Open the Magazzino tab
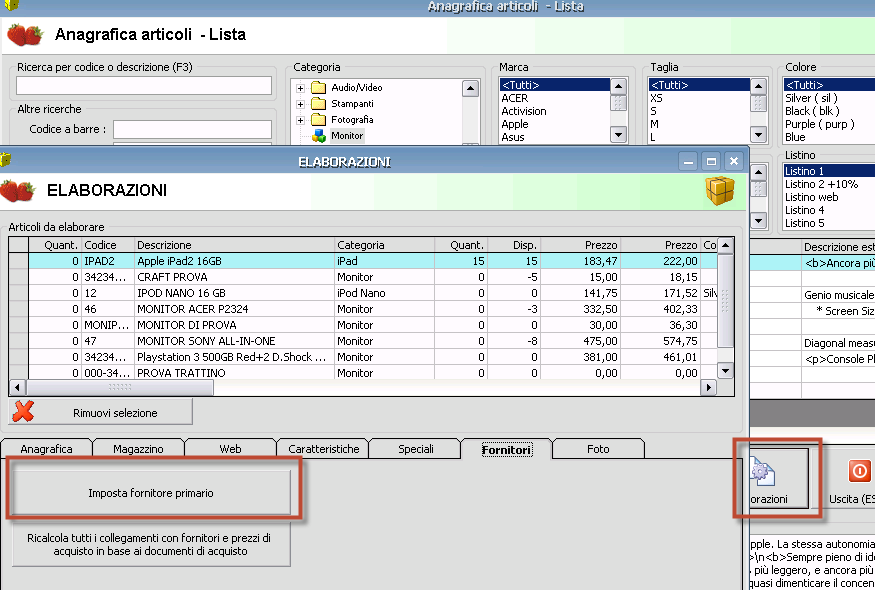This screenshot has height=590, width=875. click(138, 449)
